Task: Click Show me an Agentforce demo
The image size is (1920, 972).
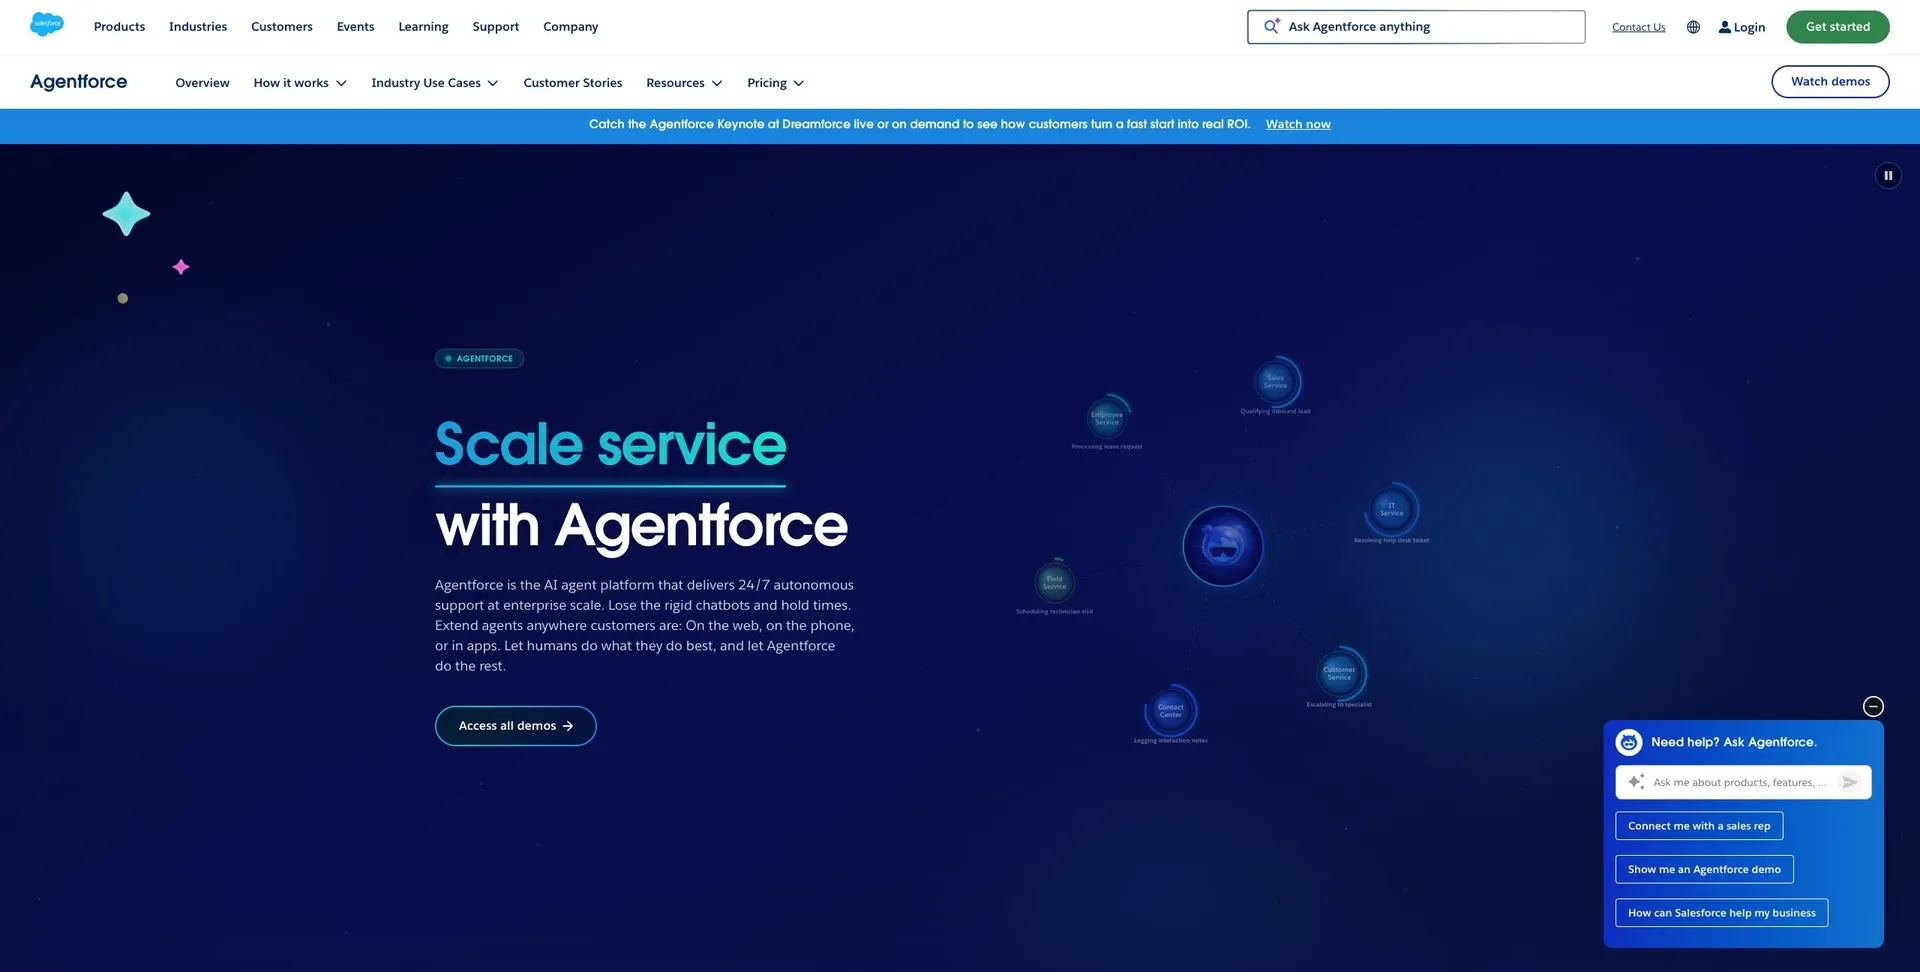Action: [x=1704, y=869]
